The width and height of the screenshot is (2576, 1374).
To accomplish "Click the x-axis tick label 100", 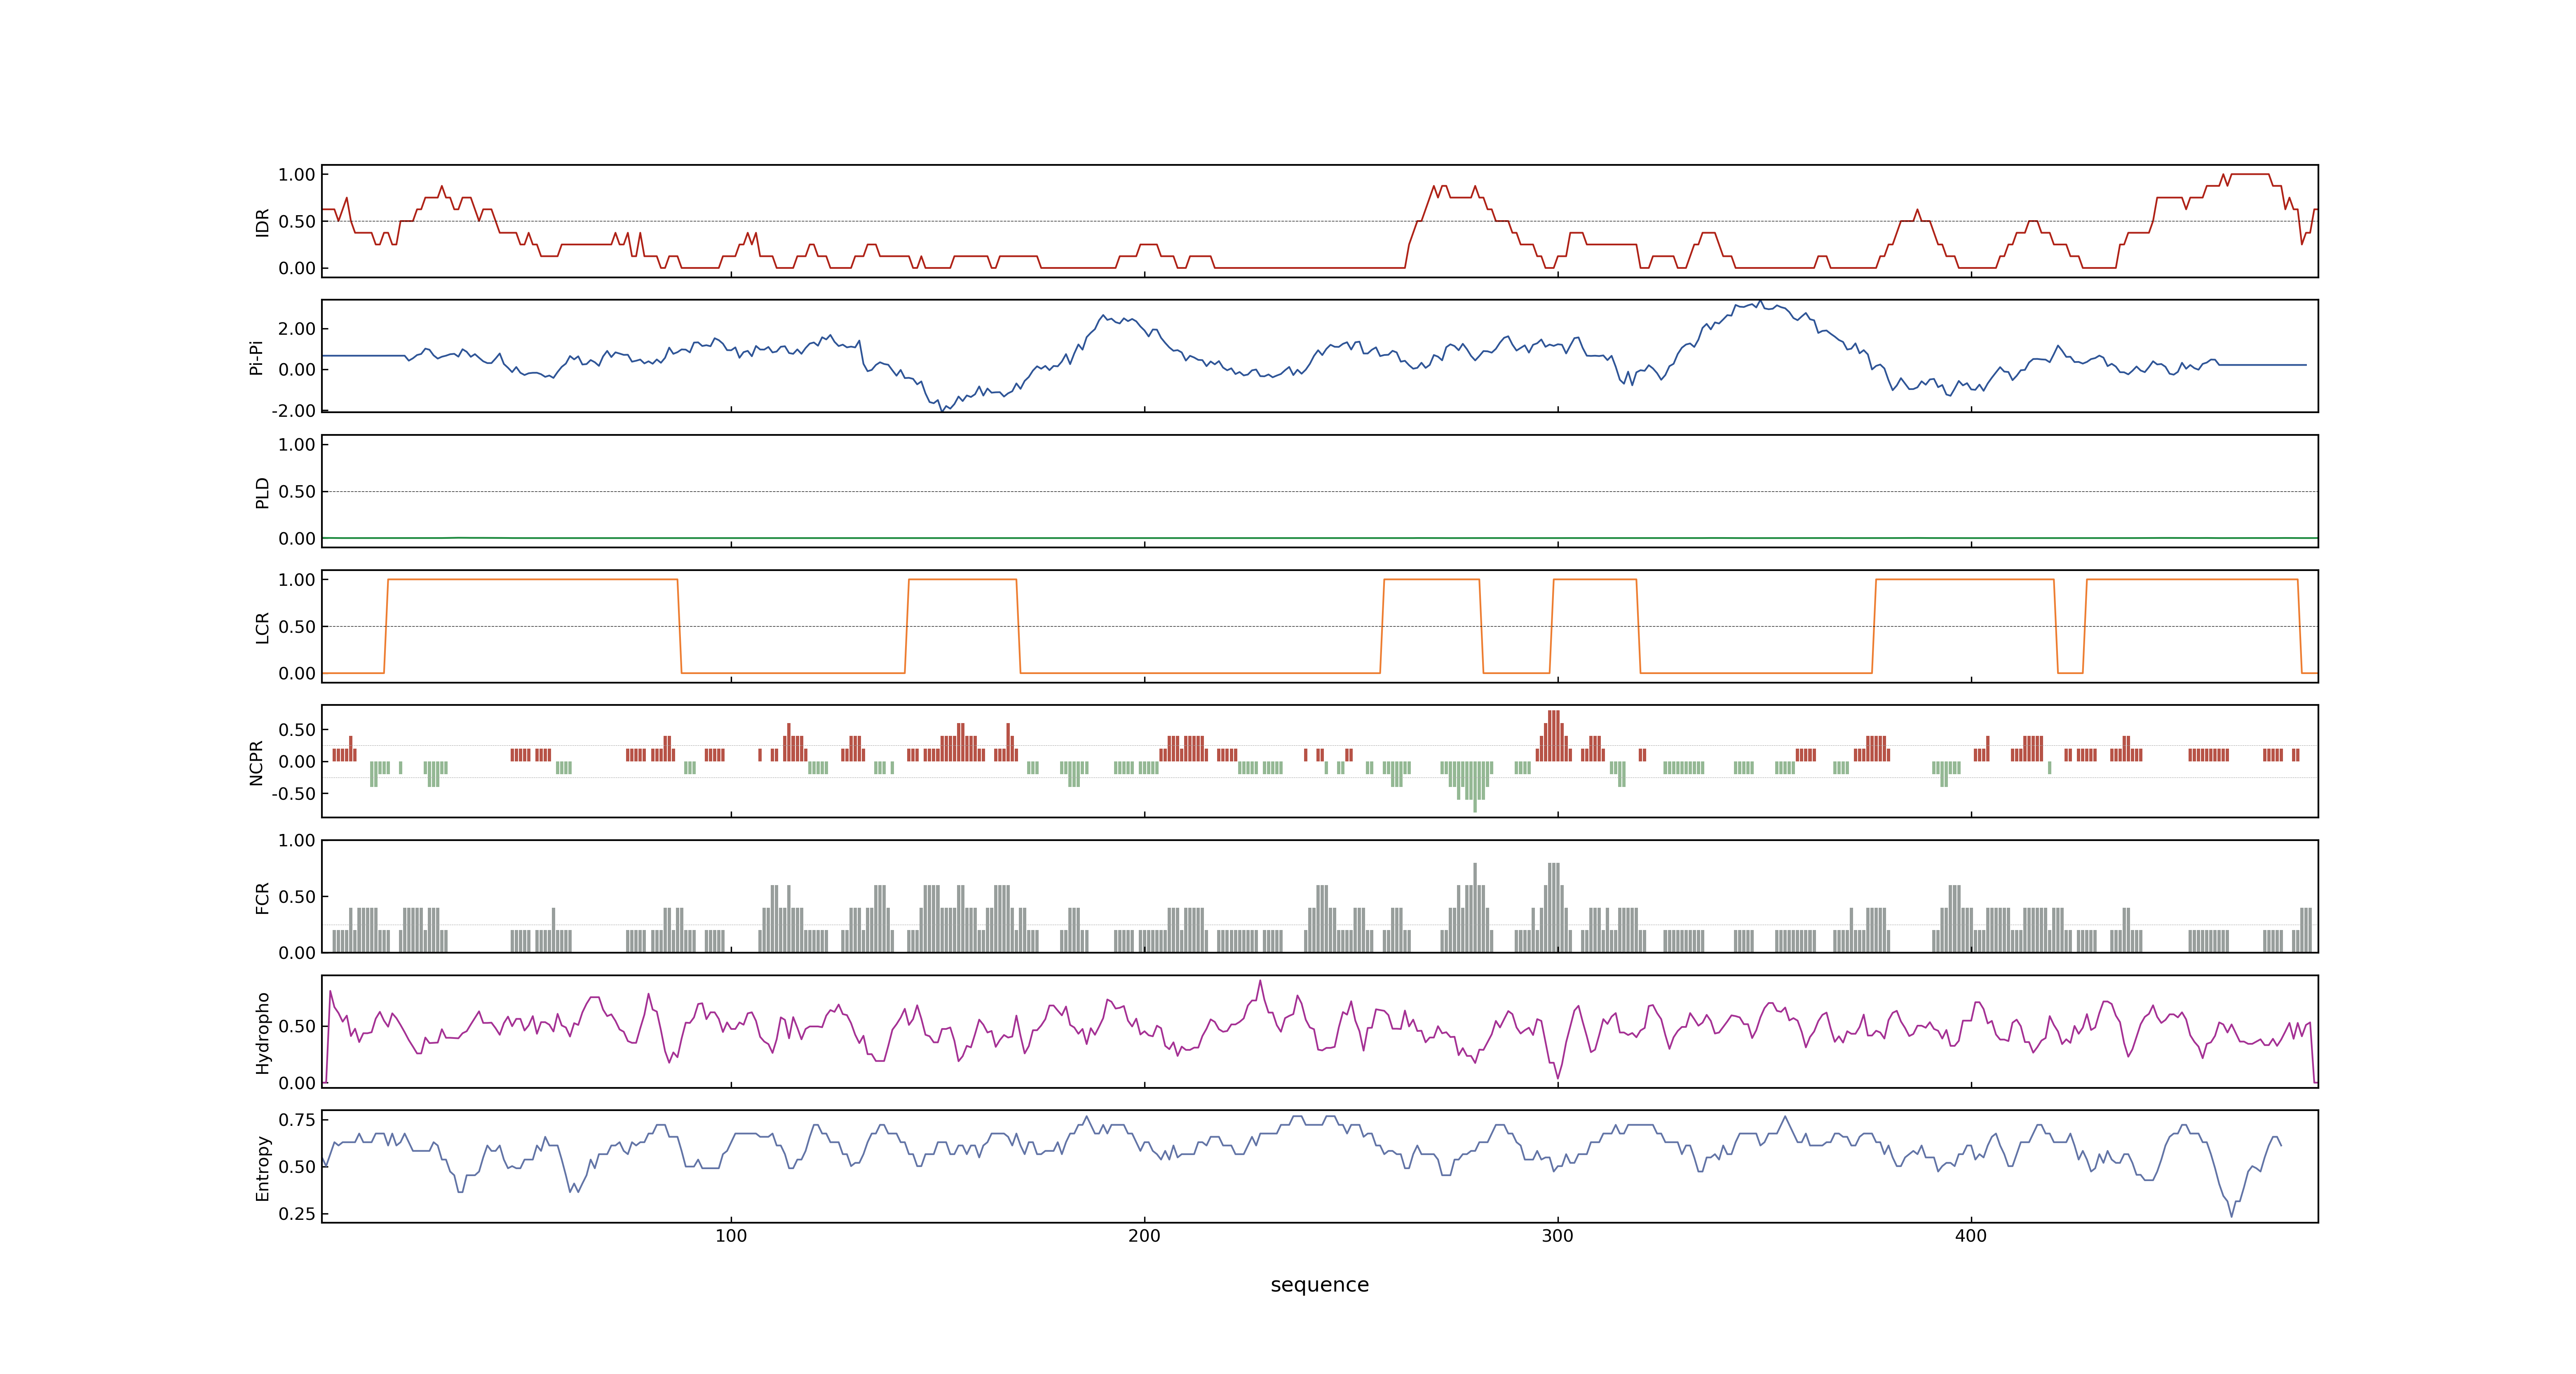I will [731, 1236].
